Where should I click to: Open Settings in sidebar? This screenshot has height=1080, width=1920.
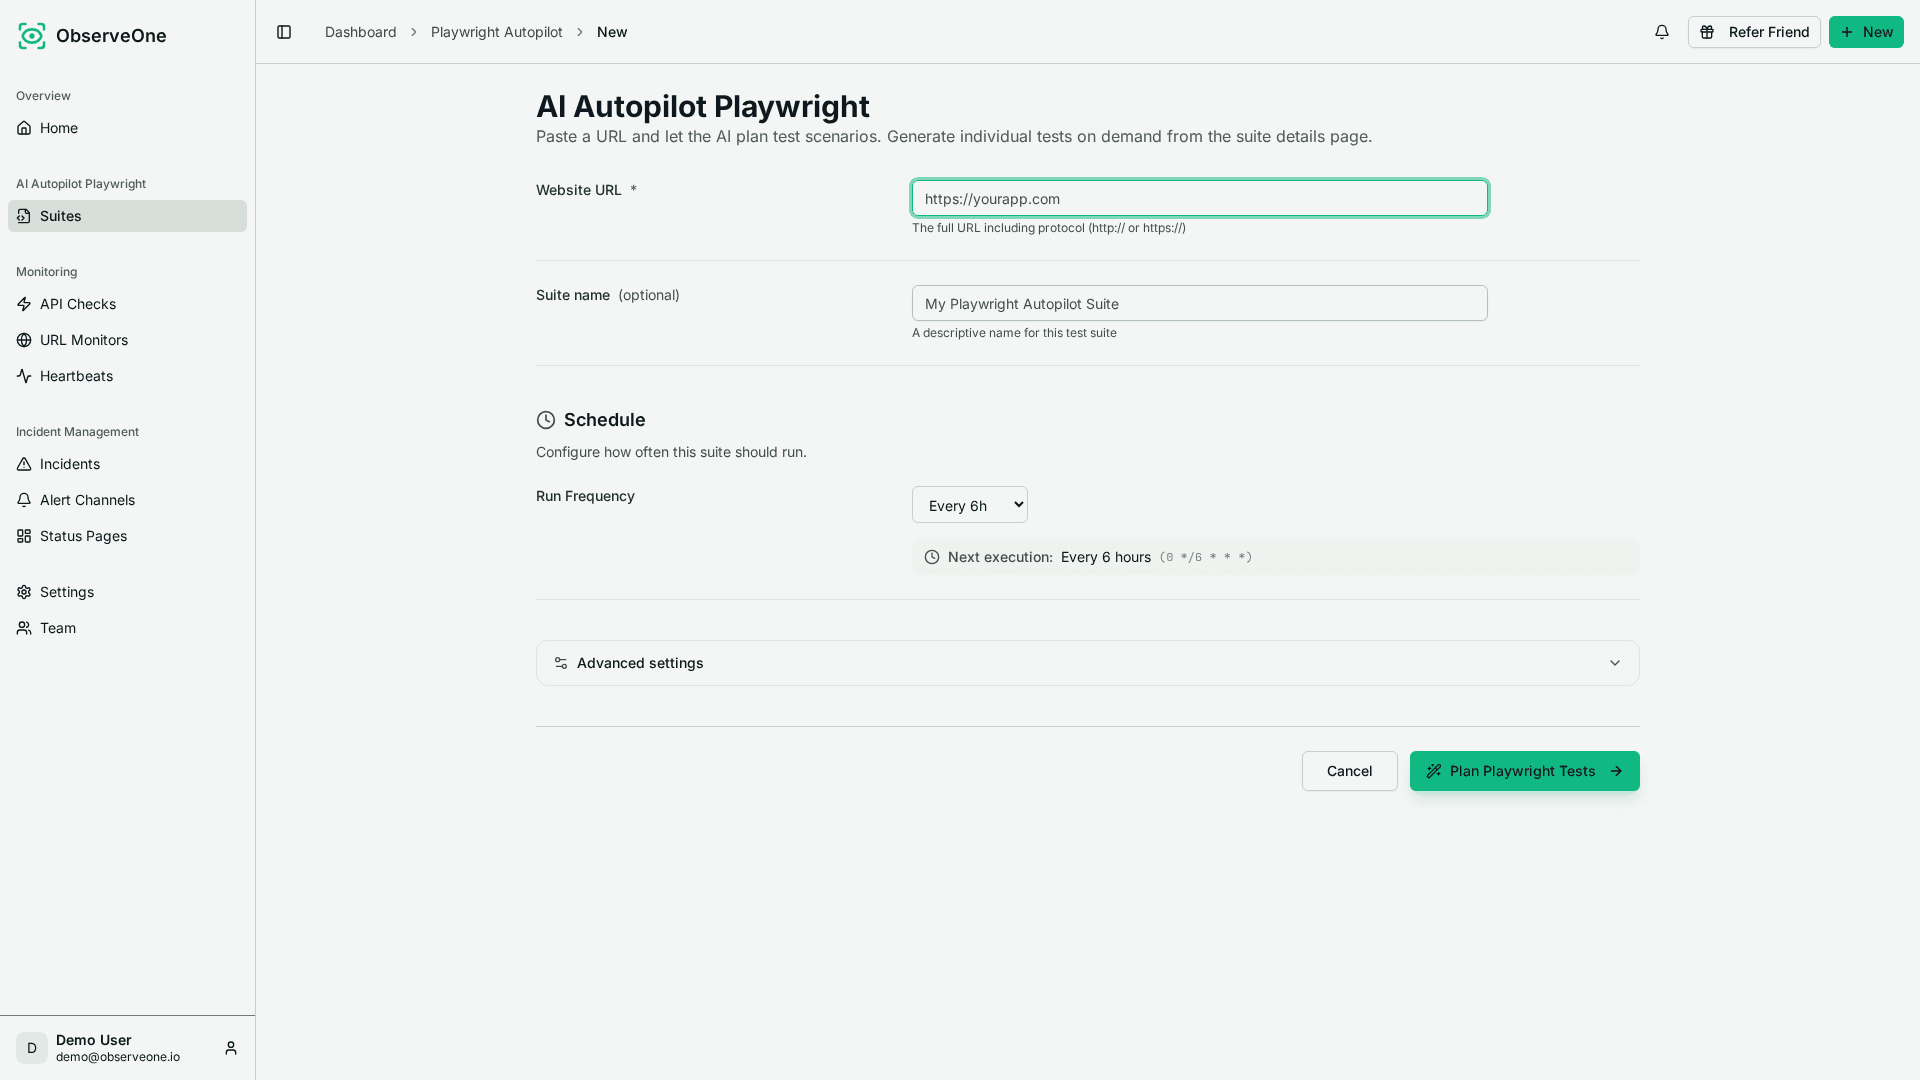tap(127, 592)
